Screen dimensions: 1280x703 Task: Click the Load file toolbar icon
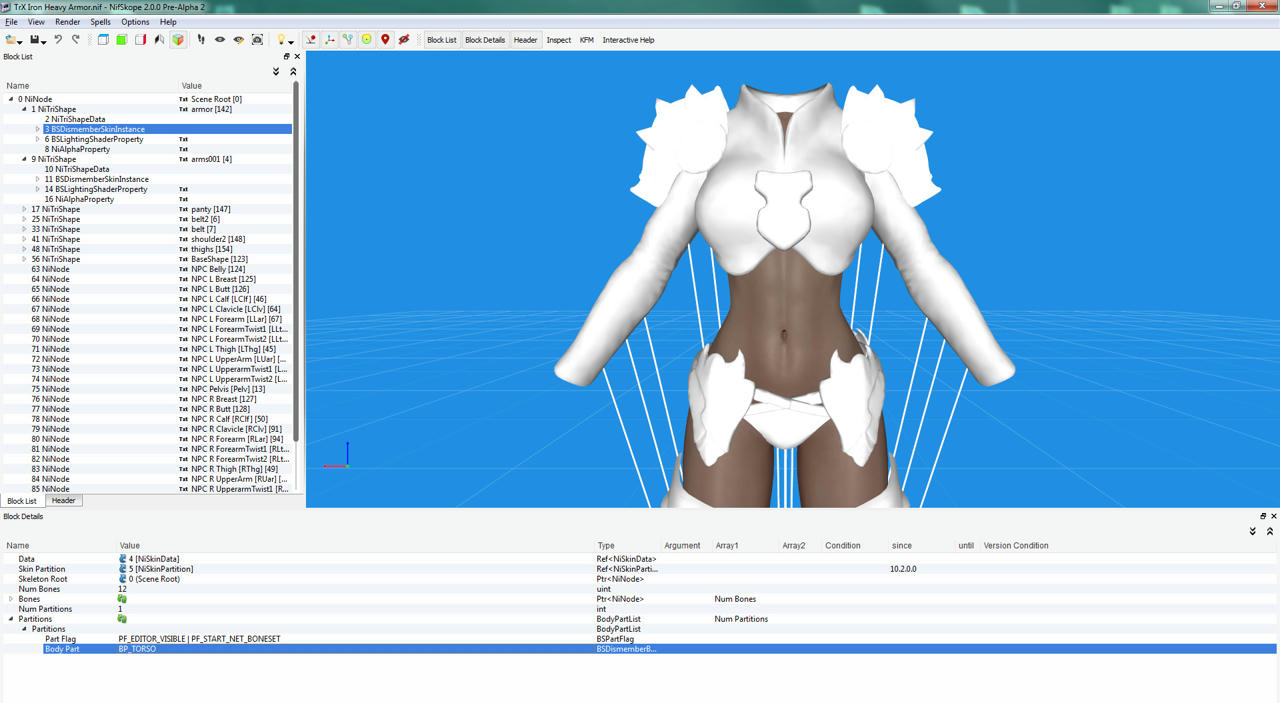pos(11,40)
